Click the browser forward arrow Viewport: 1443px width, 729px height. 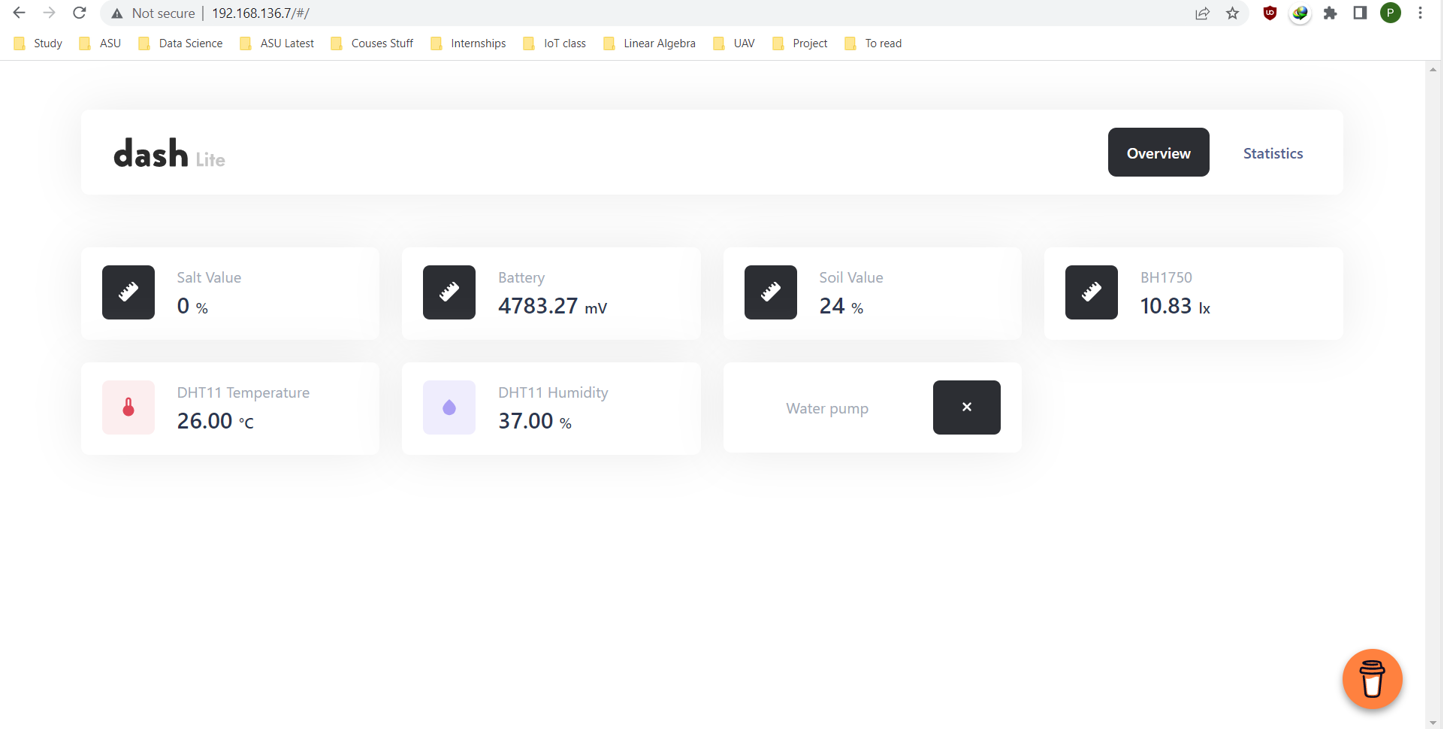[49, 13]
